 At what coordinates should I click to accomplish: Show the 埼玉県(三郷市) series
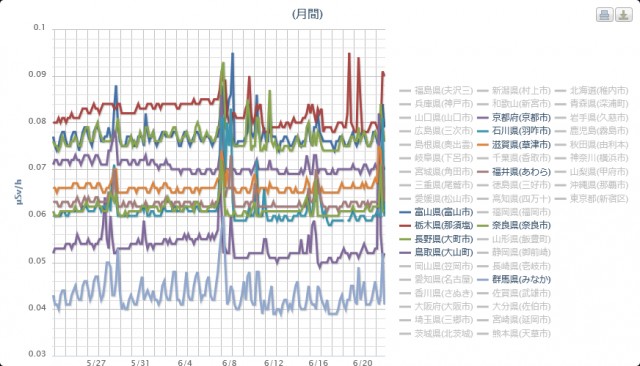click(437, 320)
